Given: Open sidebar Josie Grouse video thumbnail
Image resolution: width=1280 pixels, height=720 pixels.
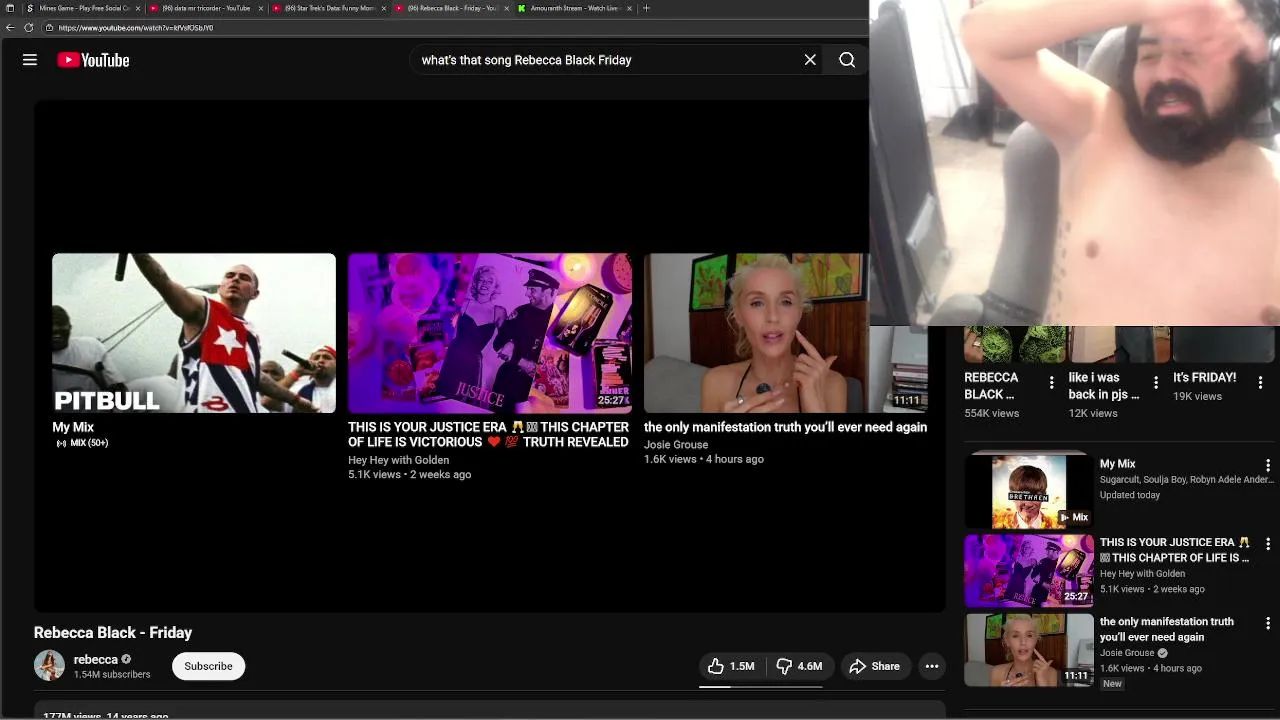Looking at the screenshot, I should tap(1029, 650).
